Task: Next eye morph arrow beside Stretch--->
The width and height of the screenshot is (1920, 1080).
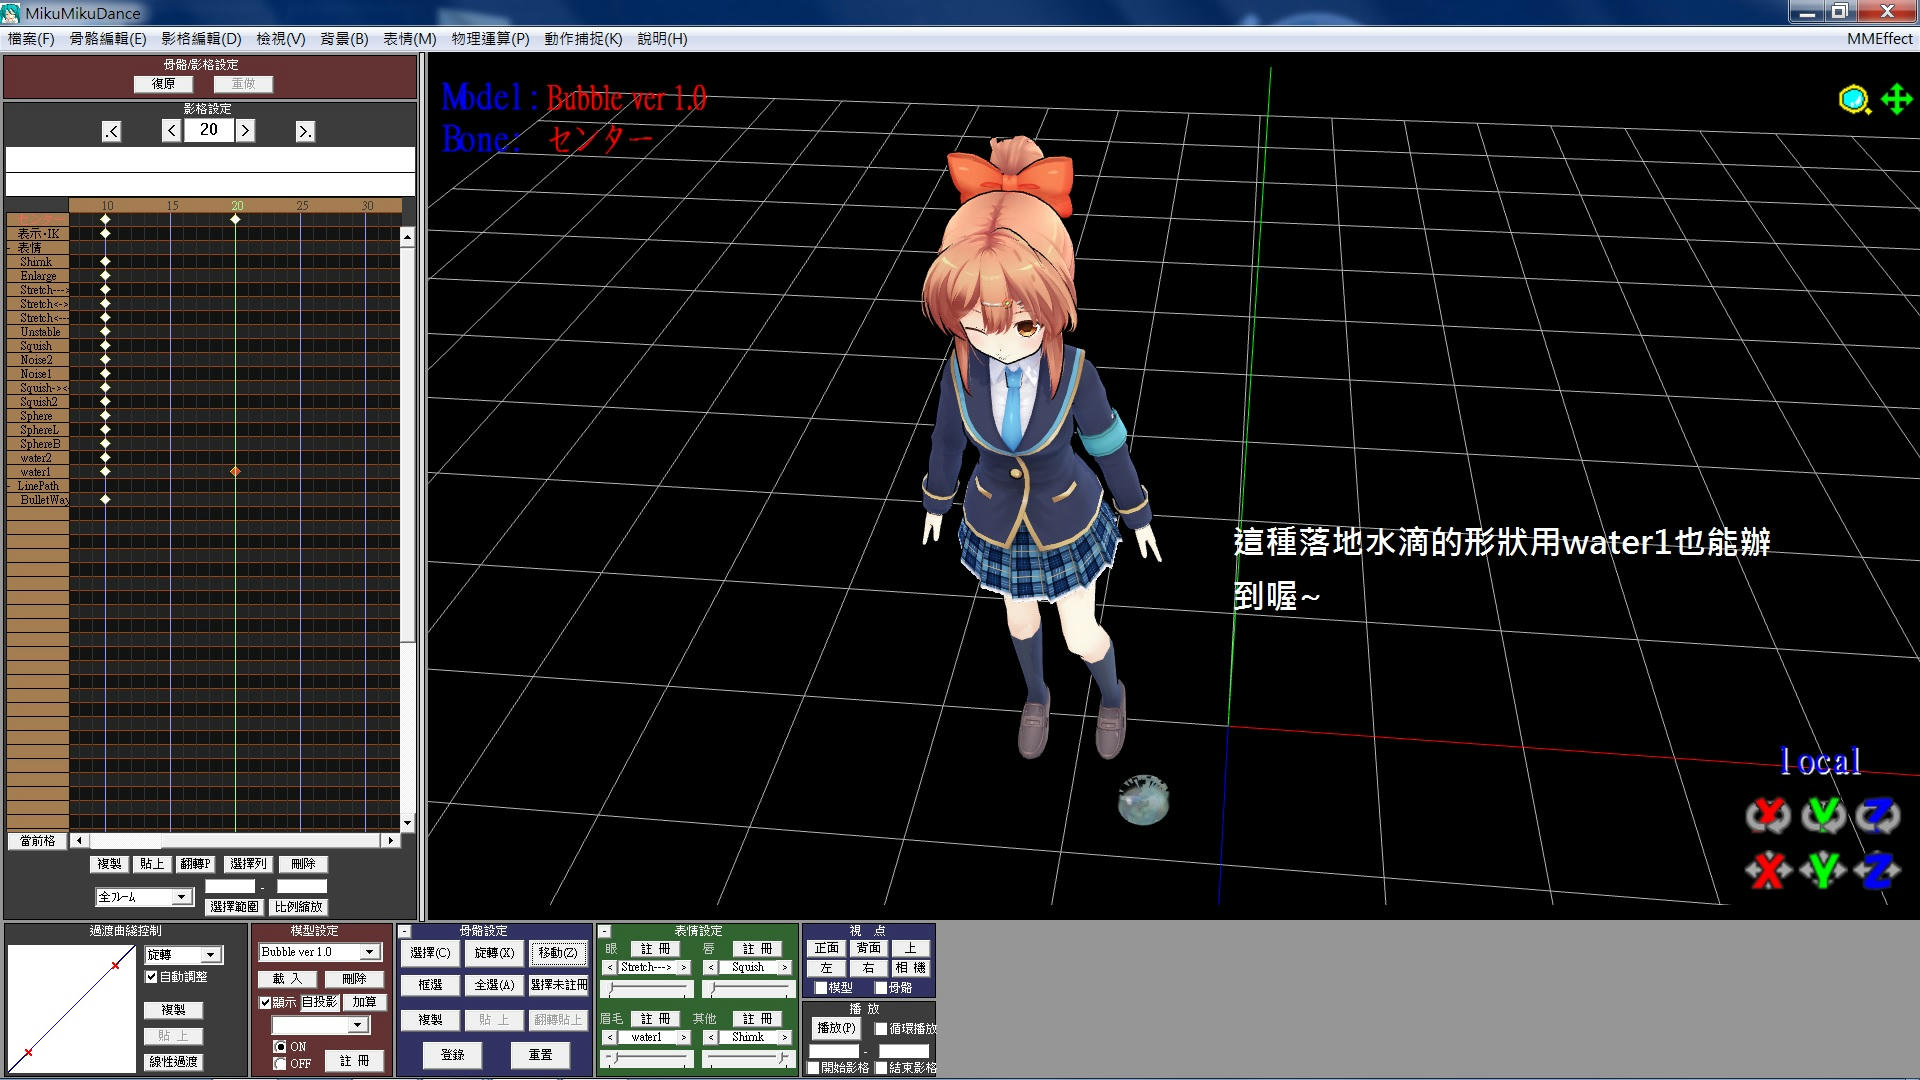Action: (684, 968)
